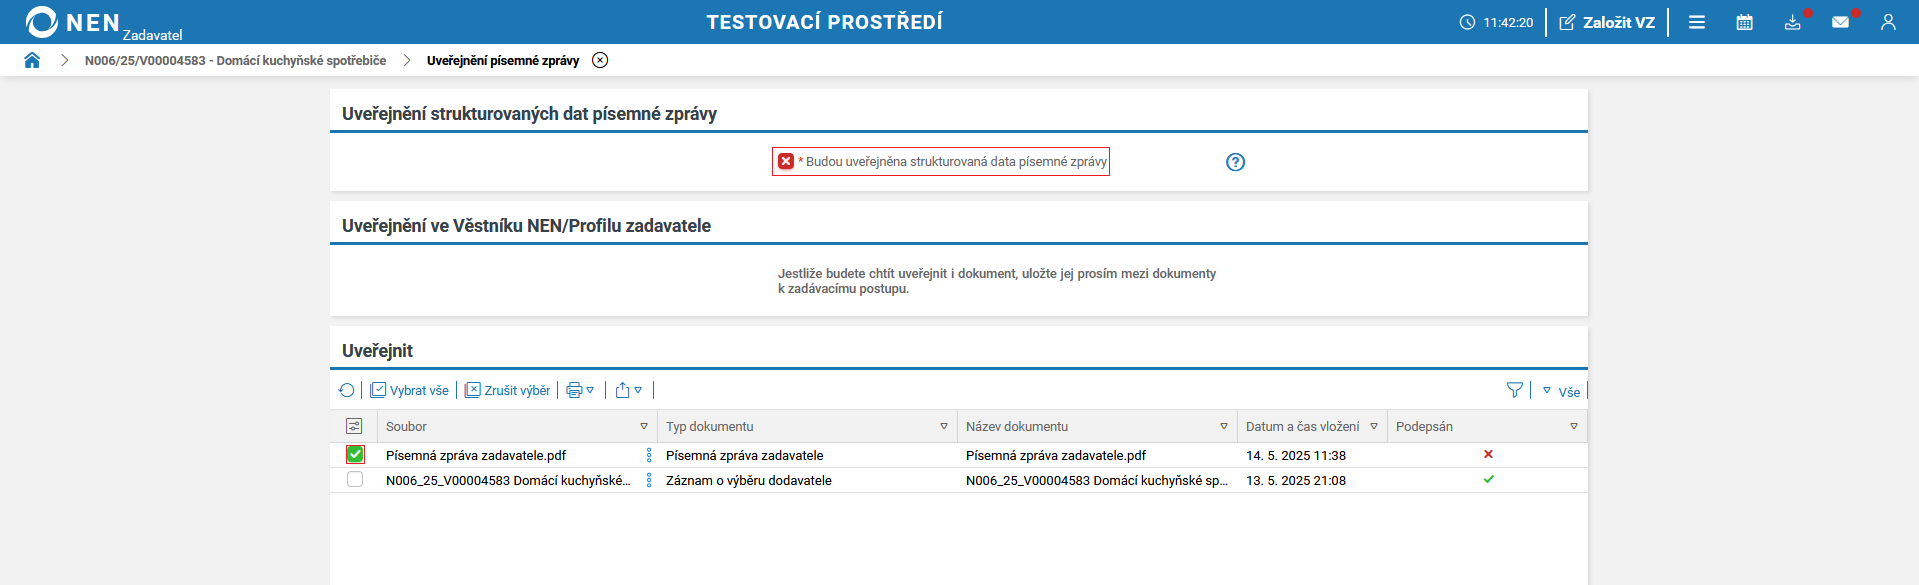Open Podepsán column filter arrow
The image size is (1919, 585).
(x=1574, y=426)
